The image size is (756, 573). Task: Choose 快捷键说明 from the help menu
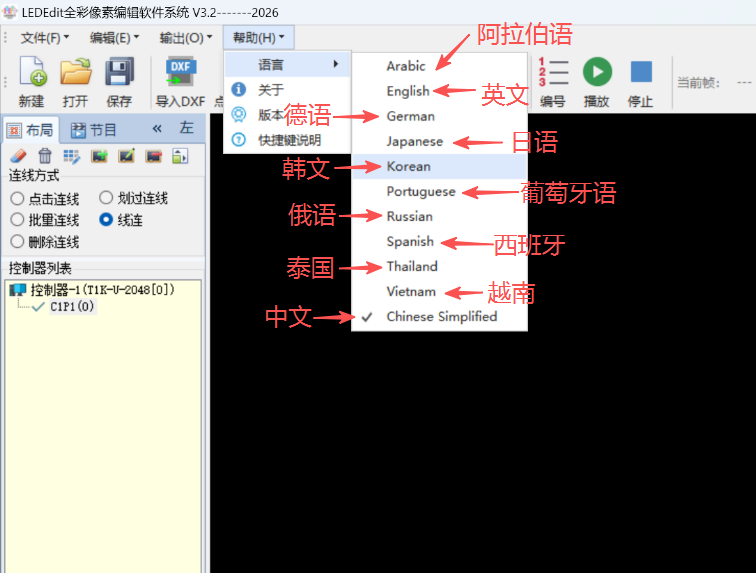pos(287,140)
